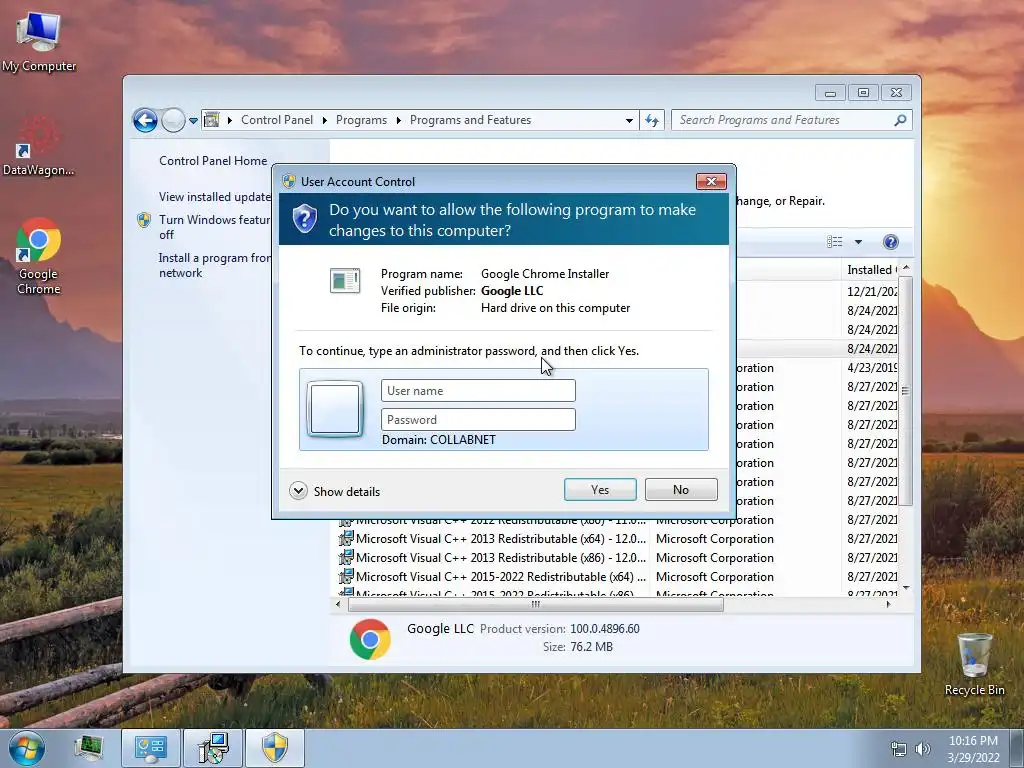Open the Windows Start menu
1024x768 pixels.
tap(26, 748)
